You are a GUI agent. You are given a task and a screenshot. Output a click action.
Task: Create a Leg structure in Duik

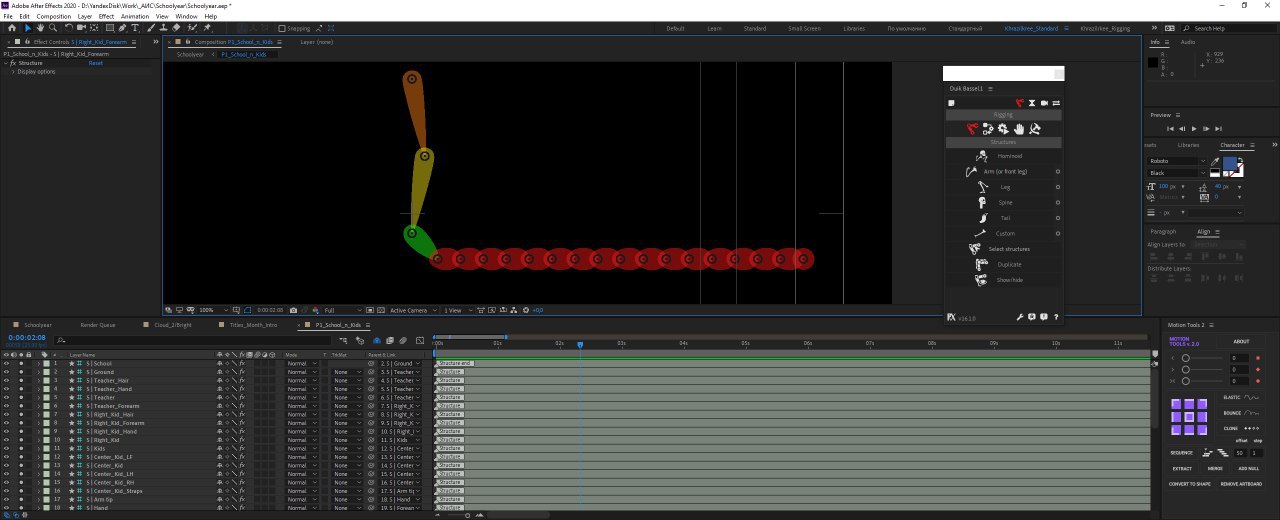[1003, 187]
